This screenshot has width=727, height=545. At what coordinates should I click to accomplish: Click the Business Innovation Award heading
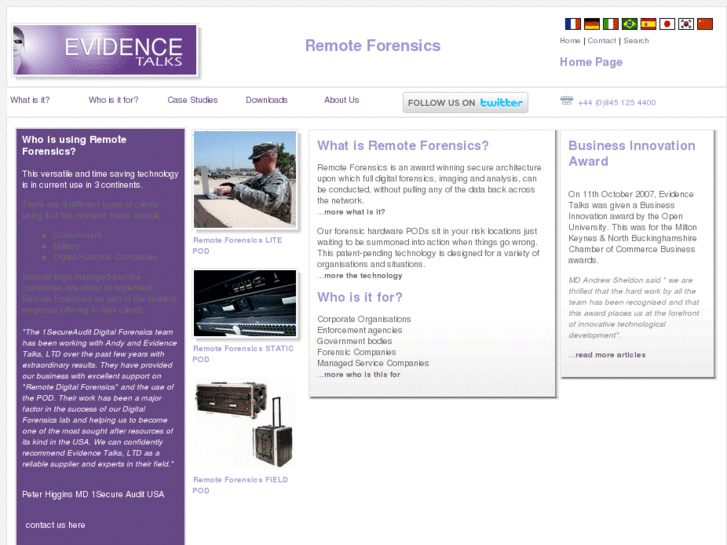coord(632,154)
